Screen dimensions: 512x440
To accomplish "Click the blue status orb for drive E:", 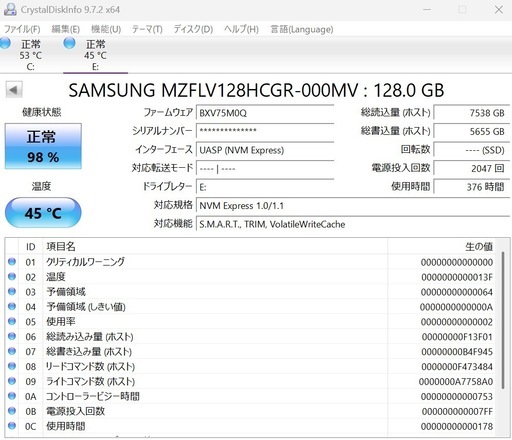I will click(x=69, y=43).
